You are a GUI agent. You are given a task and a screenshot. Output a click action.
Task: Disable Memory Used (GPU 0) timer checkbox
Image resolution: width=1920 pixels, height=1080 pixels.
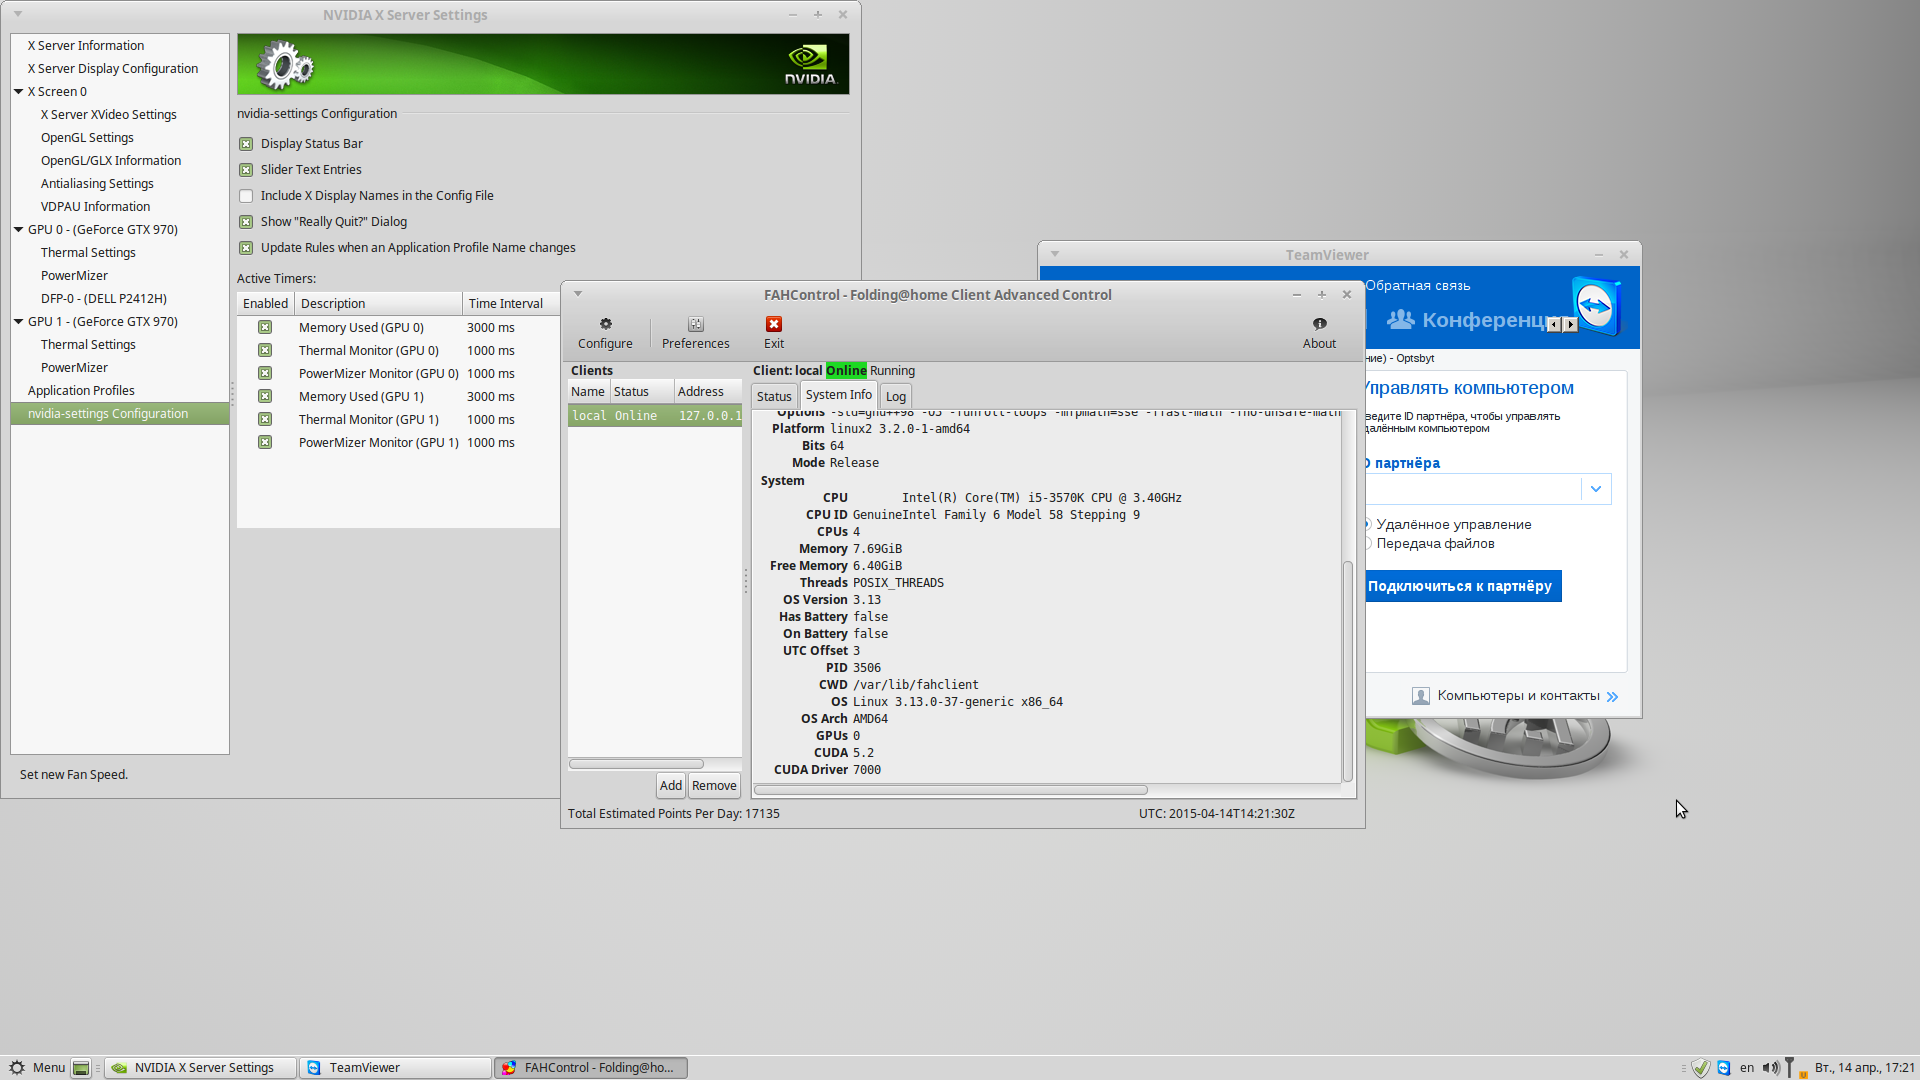pyautogui.click(x=265, y=327)
